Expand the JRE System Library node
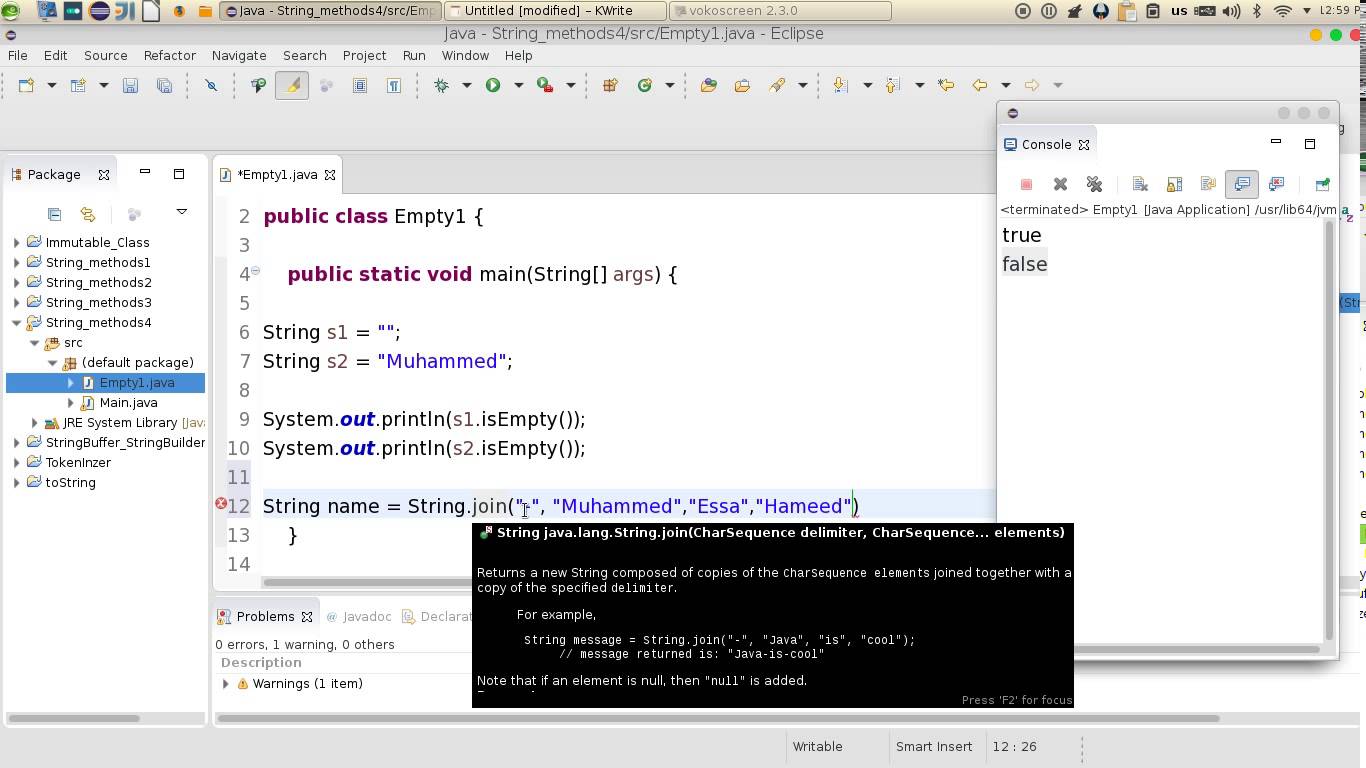 [34, 422]
